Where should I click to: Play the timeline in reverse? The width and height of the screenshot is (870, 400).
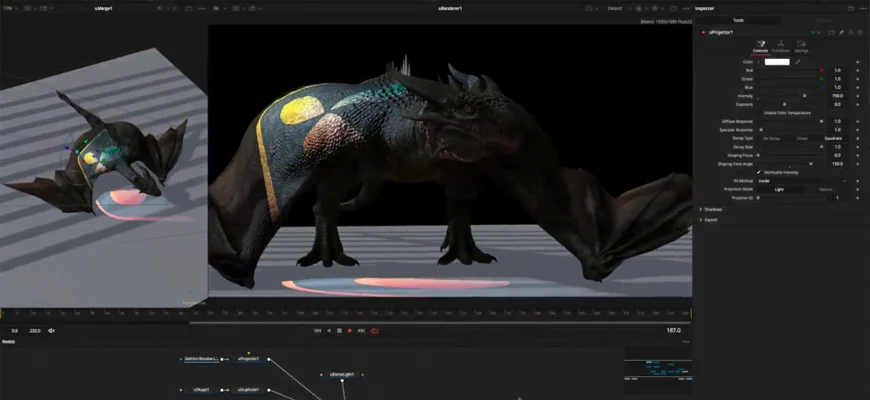328,331
